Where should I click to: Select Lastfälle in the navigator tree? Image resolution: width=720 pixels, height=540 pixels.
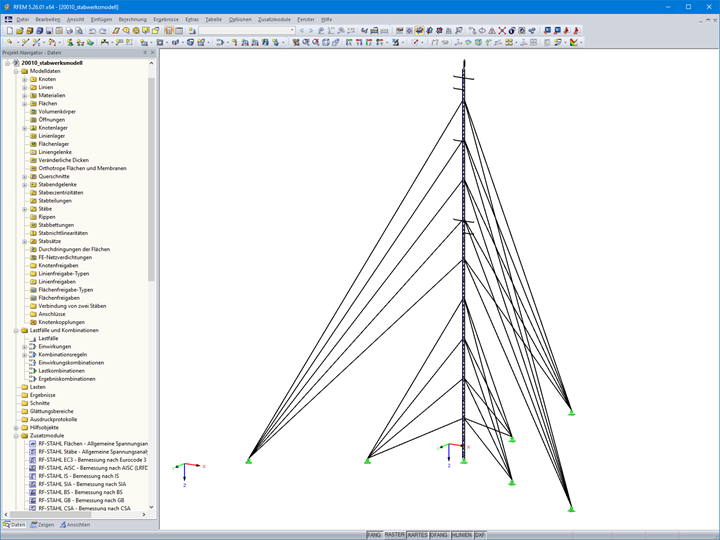pos(48,338)
